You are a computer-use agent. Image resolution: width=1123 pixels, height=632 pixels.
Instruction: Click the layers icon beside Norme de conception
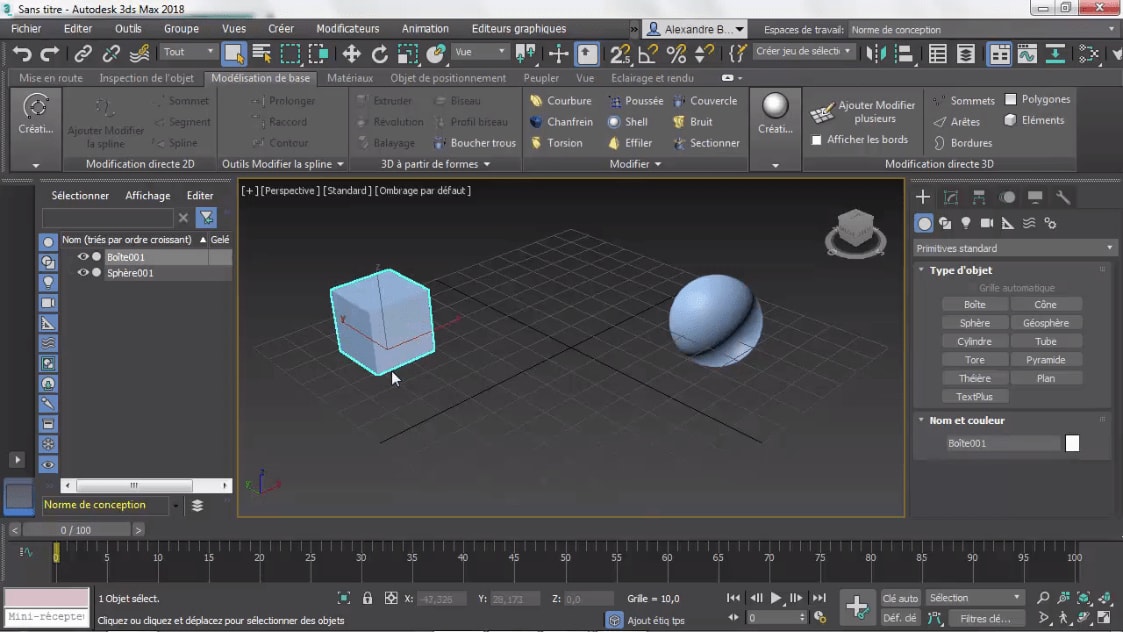(x=197, y=506)
